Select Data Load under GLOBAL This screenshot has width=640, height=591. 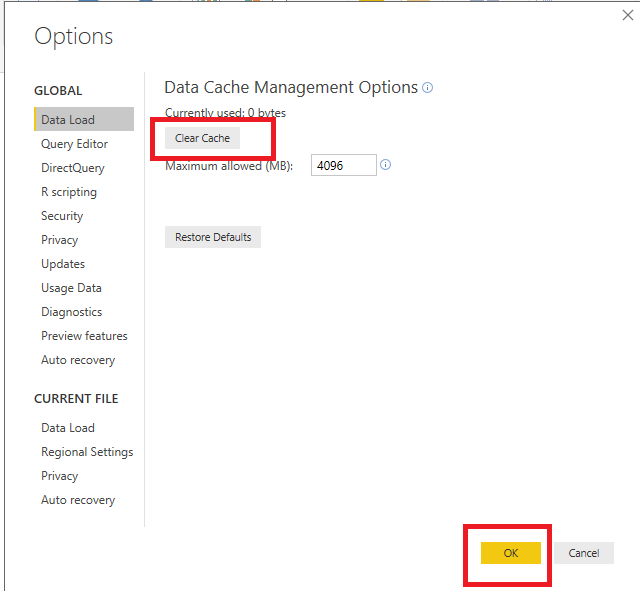click(x=68, y=120)
